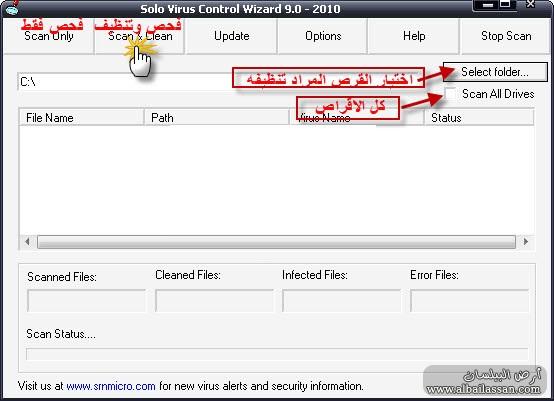This screenshot has width=554, height=401.
Task: Click the C:\ path input field
Action: (125, 82)
